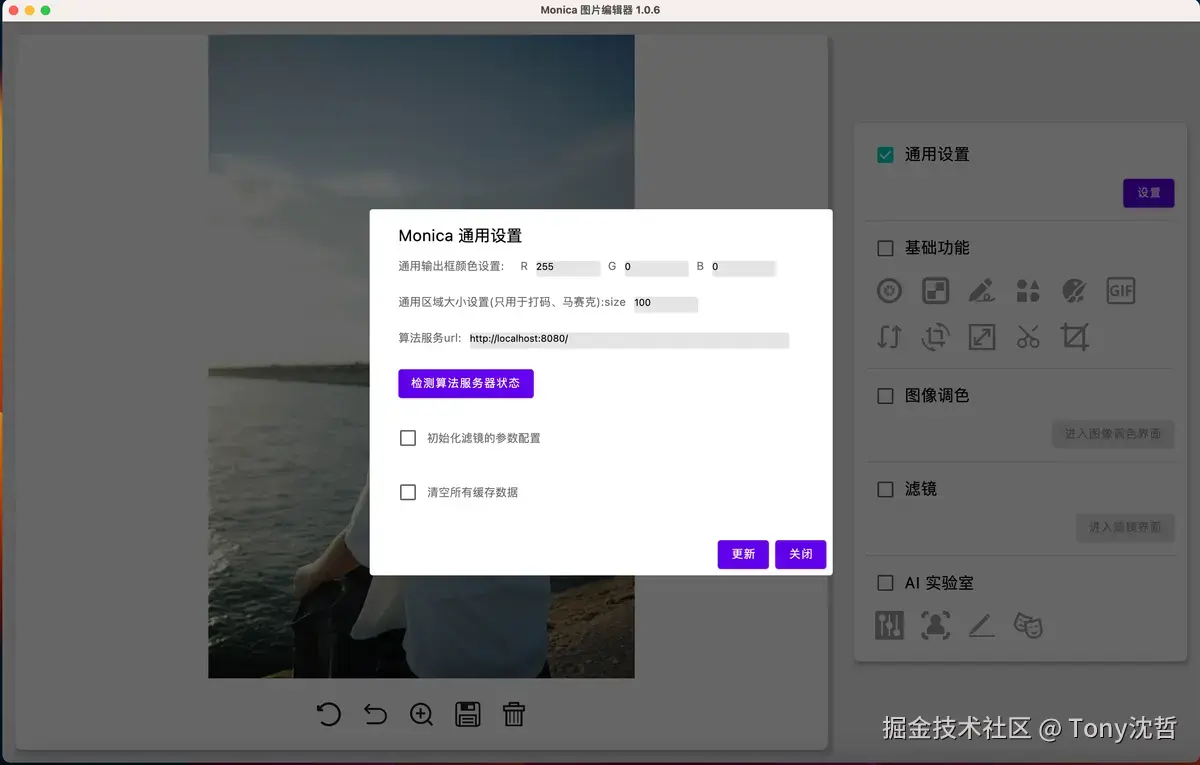
Task: Click the save icon below the image
Action: (467, 714)
